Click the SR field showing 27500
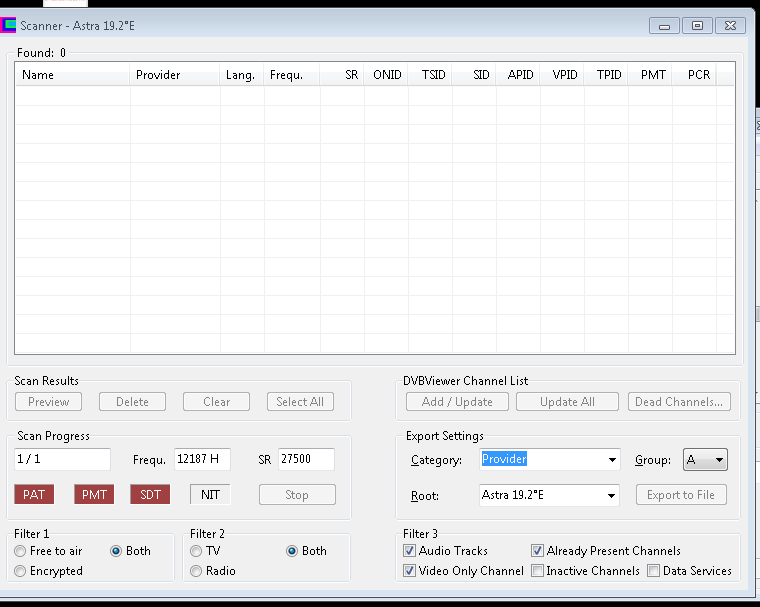The height and width of the screenshot is (607, 760). coord(306,460)
